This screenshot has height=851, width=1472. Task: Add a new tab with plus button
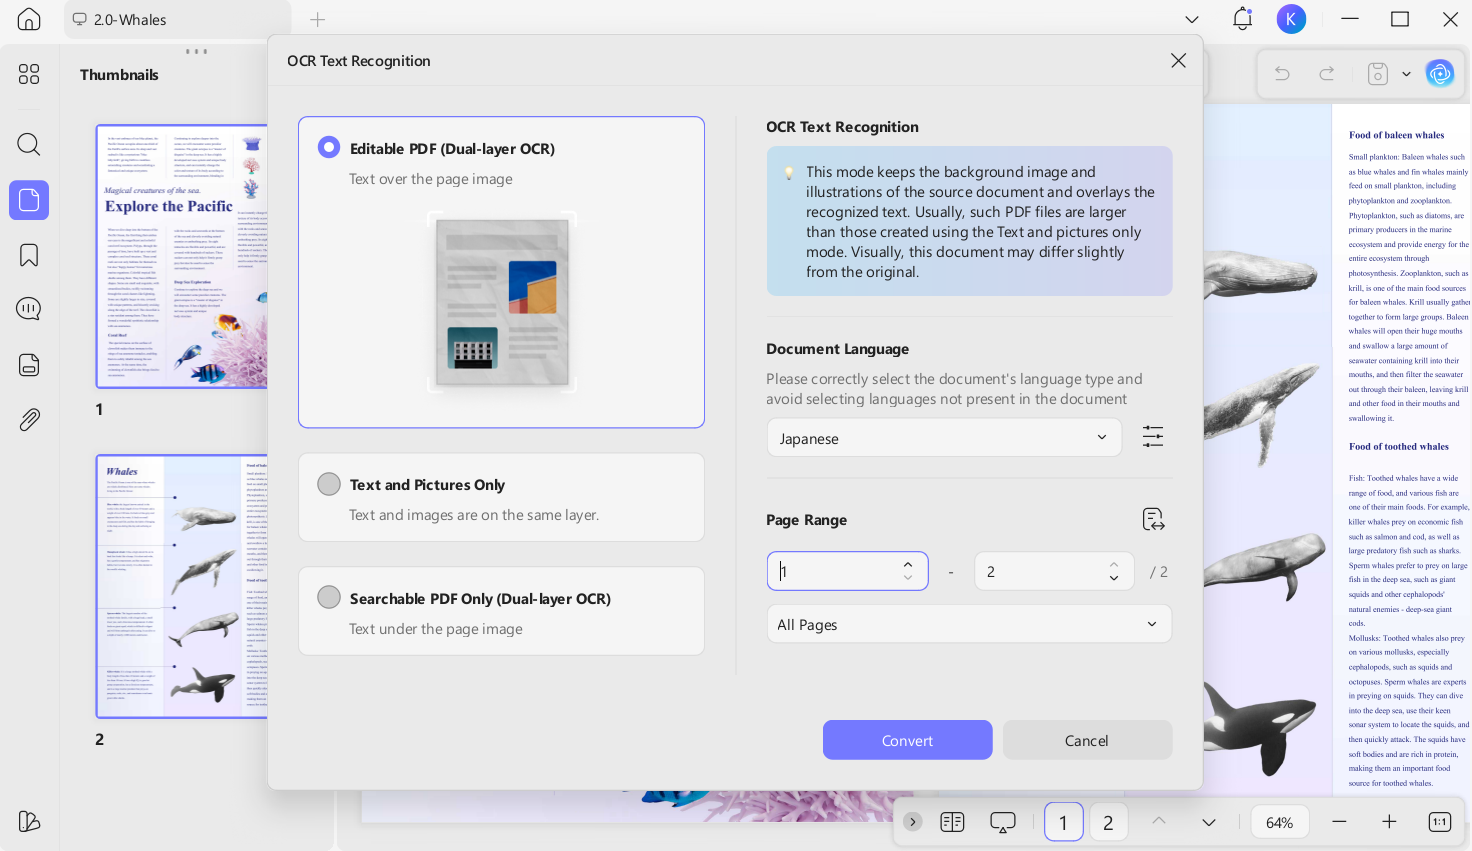317,19
